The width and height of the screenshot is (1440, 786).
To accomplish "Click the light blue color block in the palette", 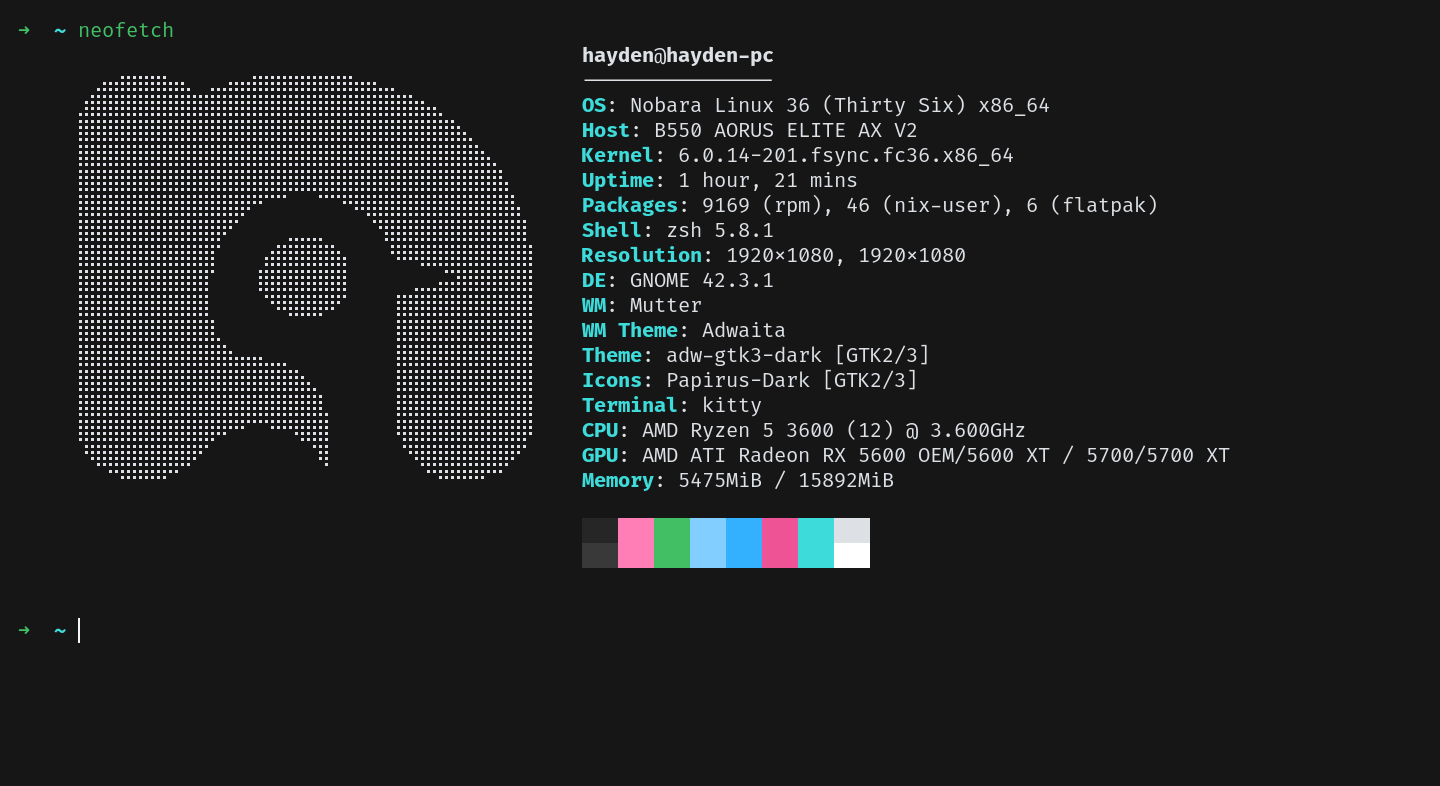I will (708, 543).
